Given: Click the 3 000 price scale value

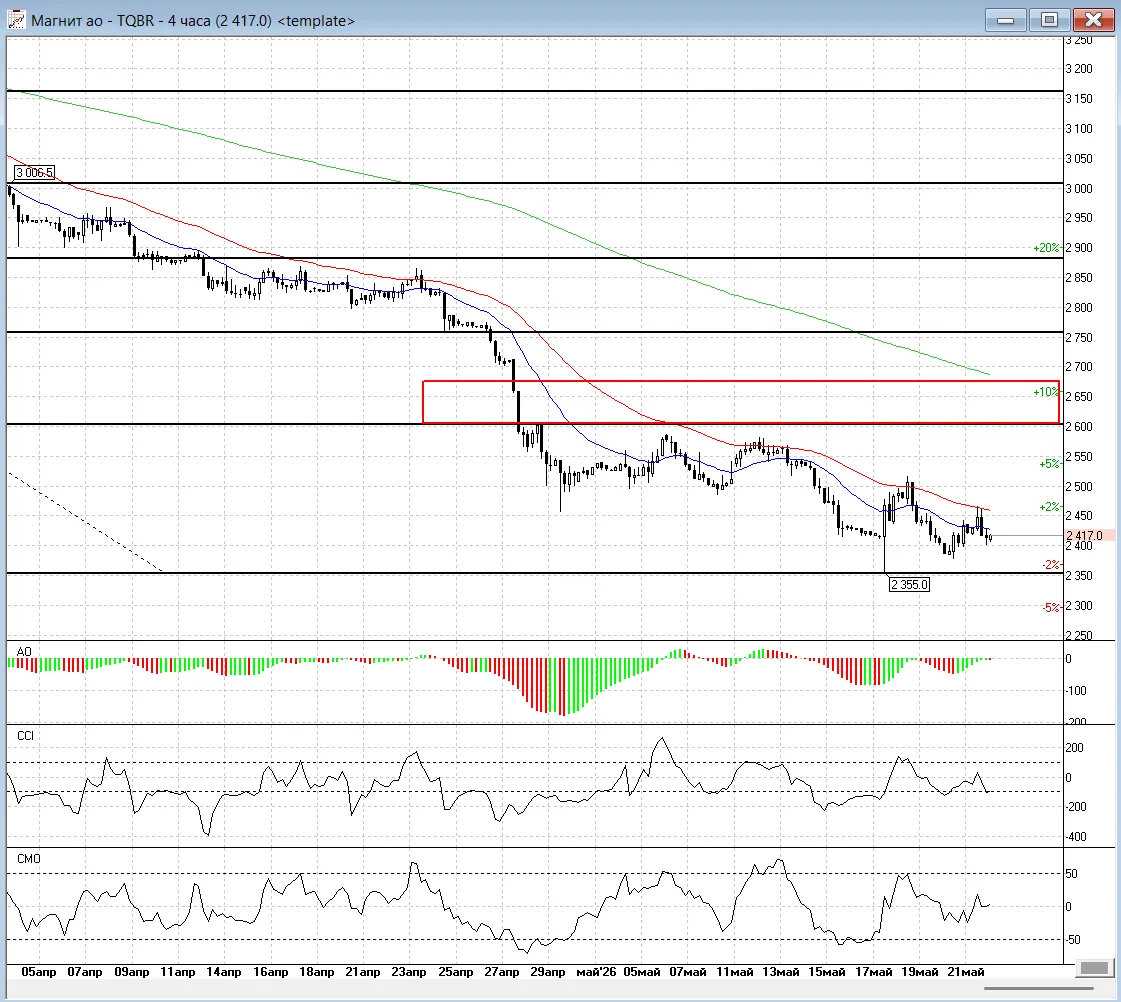Looking at the screenshot, I should [1079, 189].
